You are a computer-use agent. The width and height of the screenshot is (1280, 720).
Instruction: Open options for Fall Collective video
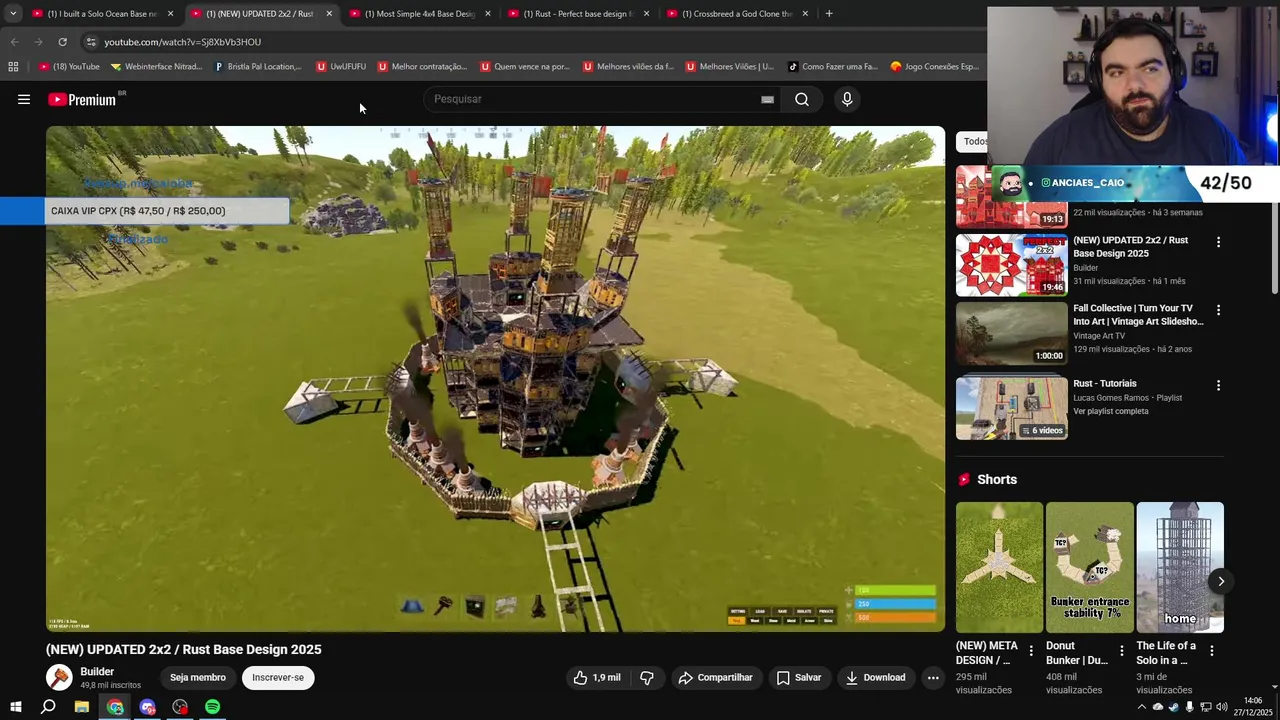[x=1218, y=310]
